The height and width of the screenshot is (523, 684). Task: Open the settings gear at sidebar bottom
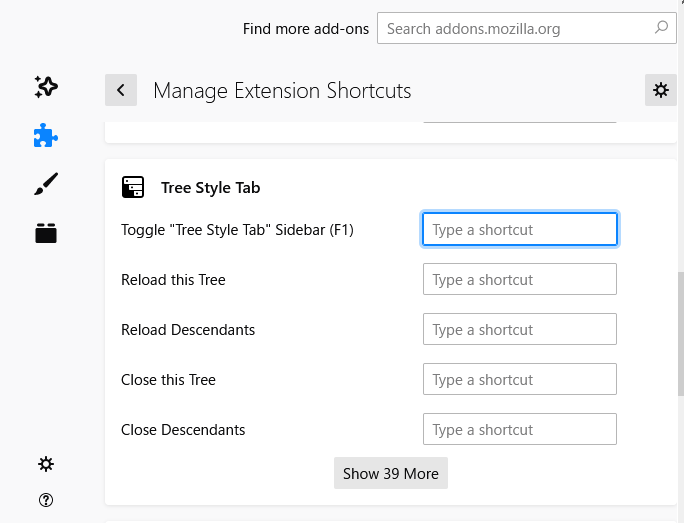pos(46,464)
